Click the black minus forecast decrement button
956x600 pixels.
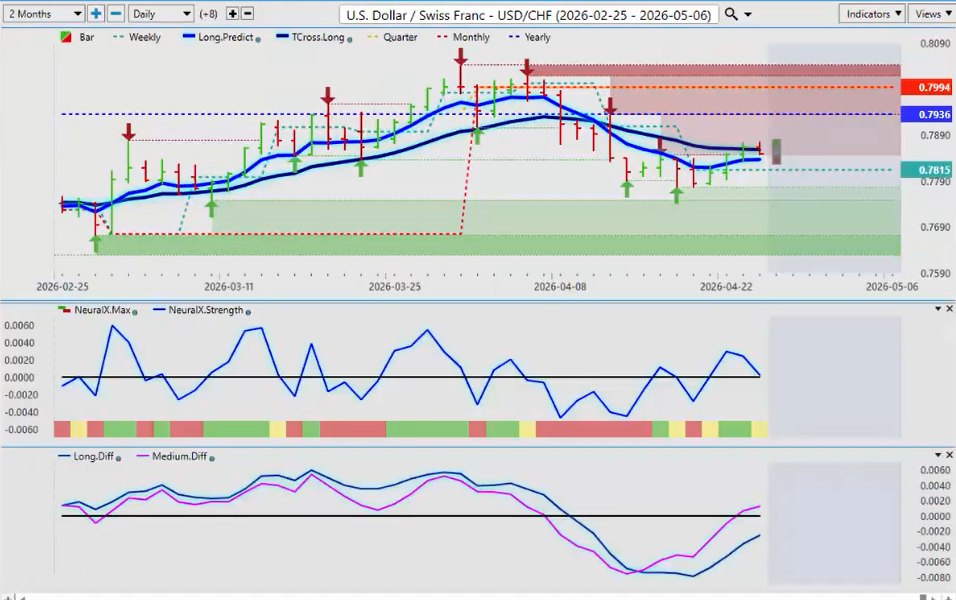pos(248,14)
